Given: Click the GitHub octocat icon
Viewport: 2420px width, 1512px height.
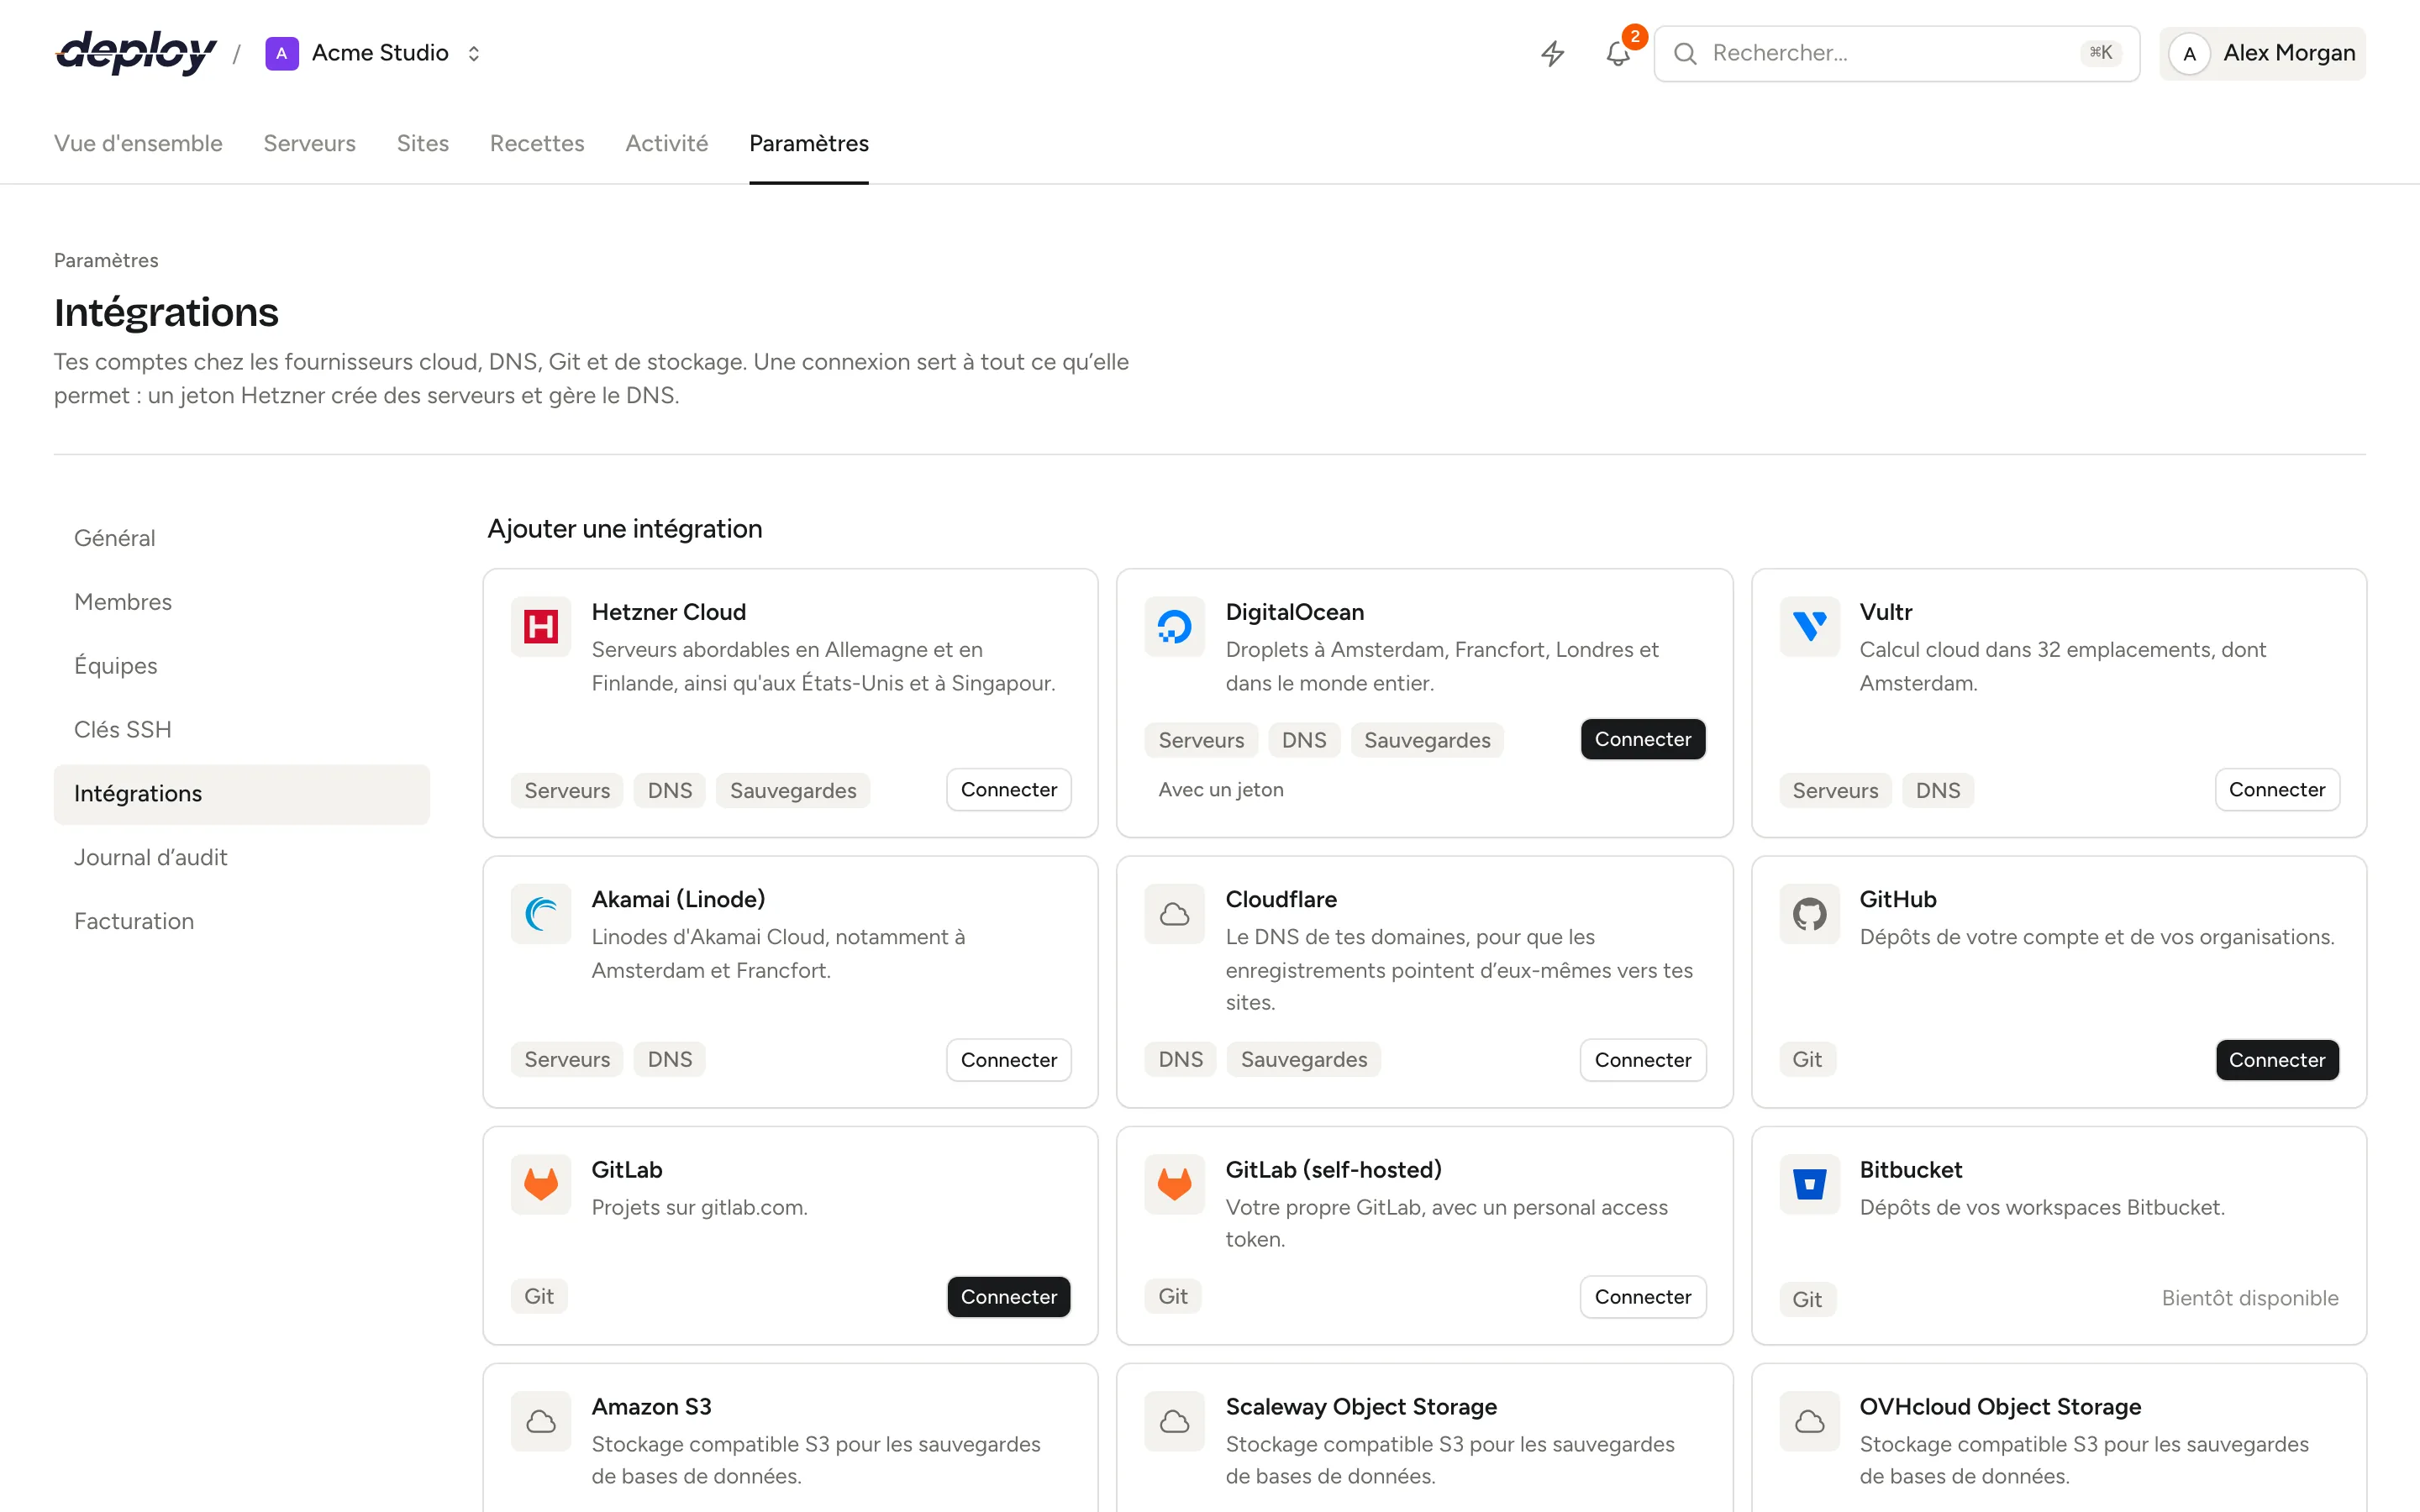Looking at the screenshot, I should click(1809, 914).
